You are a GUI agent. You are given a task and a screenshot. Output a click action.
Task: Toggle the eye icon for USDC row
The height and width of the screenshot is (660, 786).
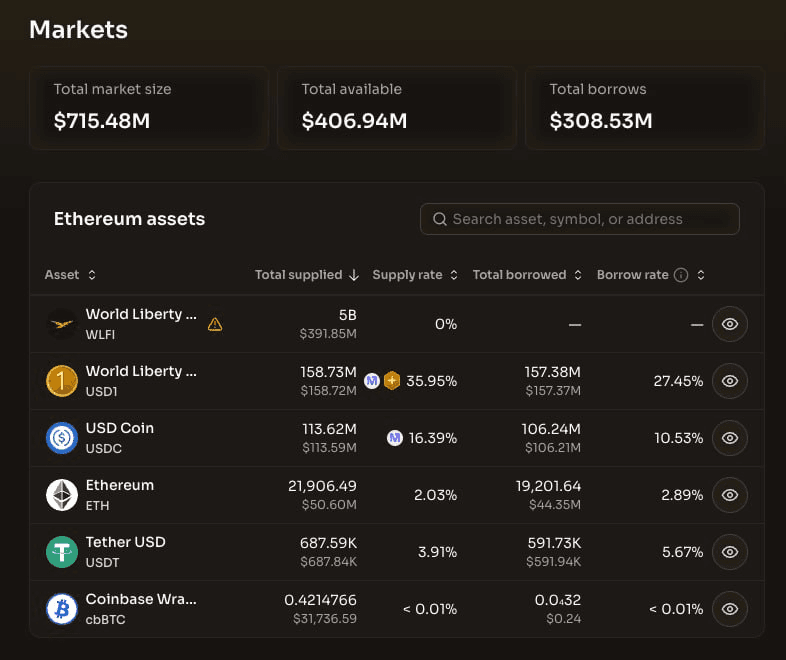[730, 438]
